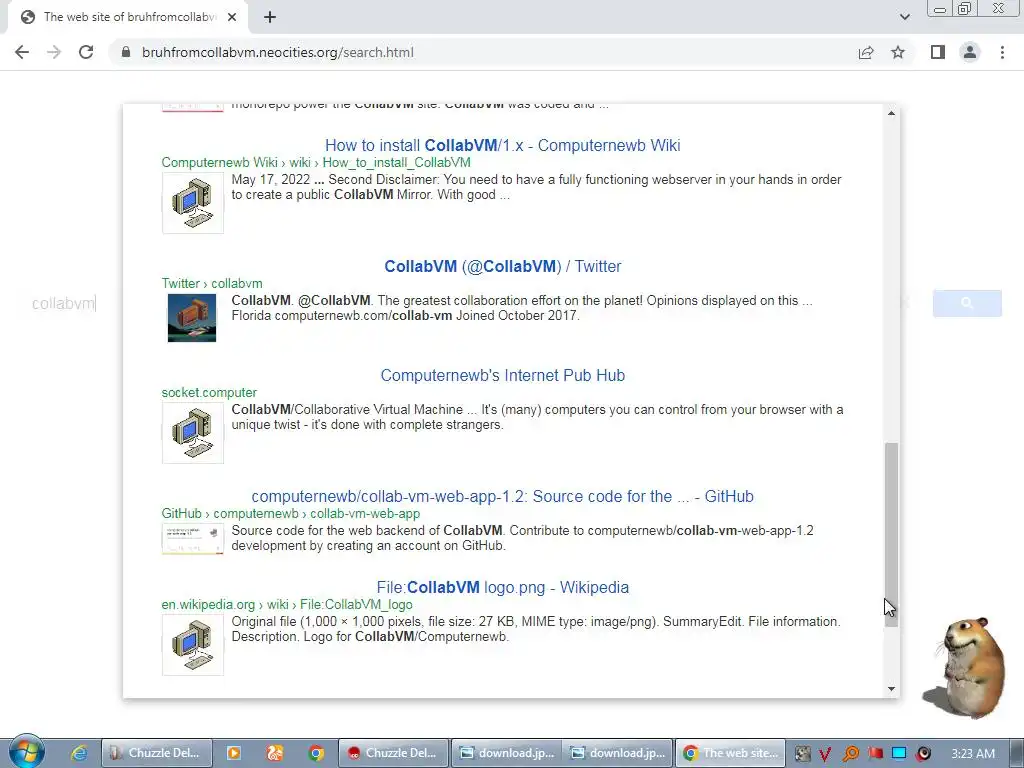
Task: Click the CollabVM Twitter result thumbnail
Action: (x=192, y=318)
